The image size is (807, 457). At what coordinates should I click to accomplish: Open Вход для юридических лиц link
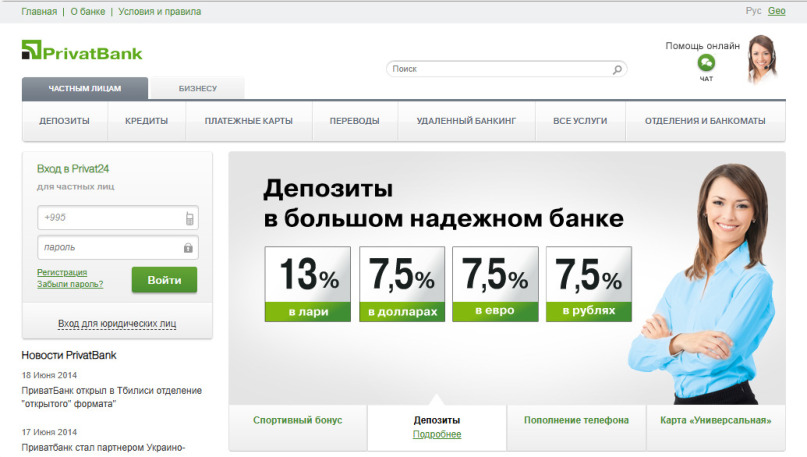(x=117, y=324)
